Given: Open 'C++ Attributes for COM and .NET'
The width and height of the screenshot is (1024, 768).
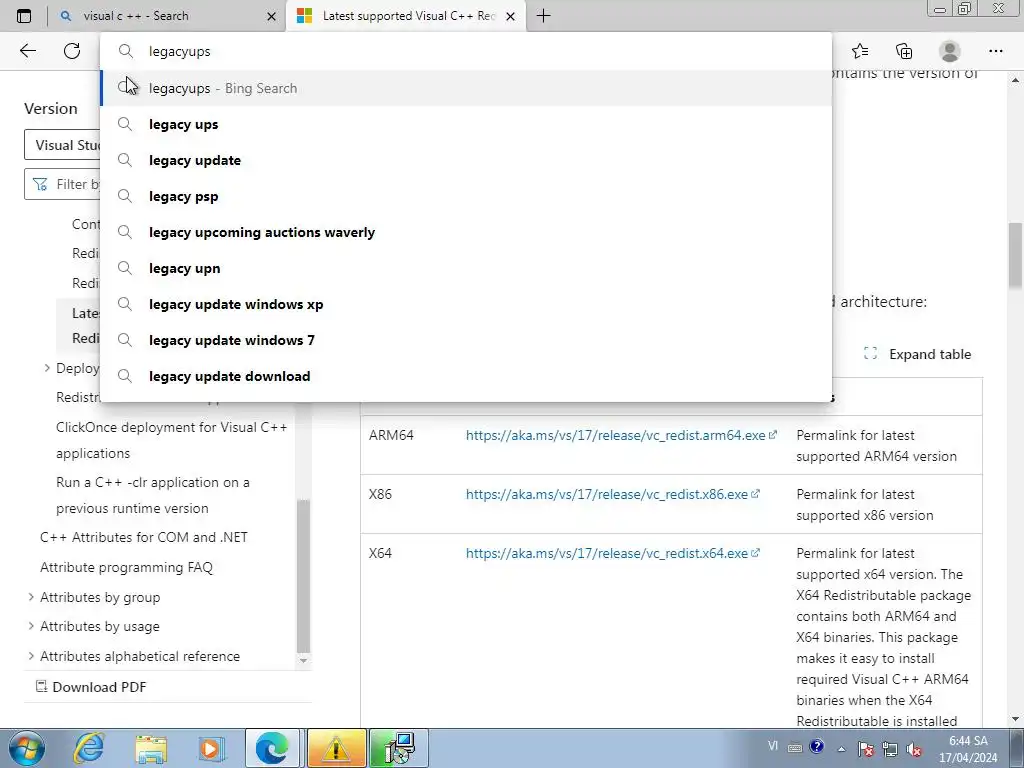Looking at the screenshot, I should coord(144,537).
